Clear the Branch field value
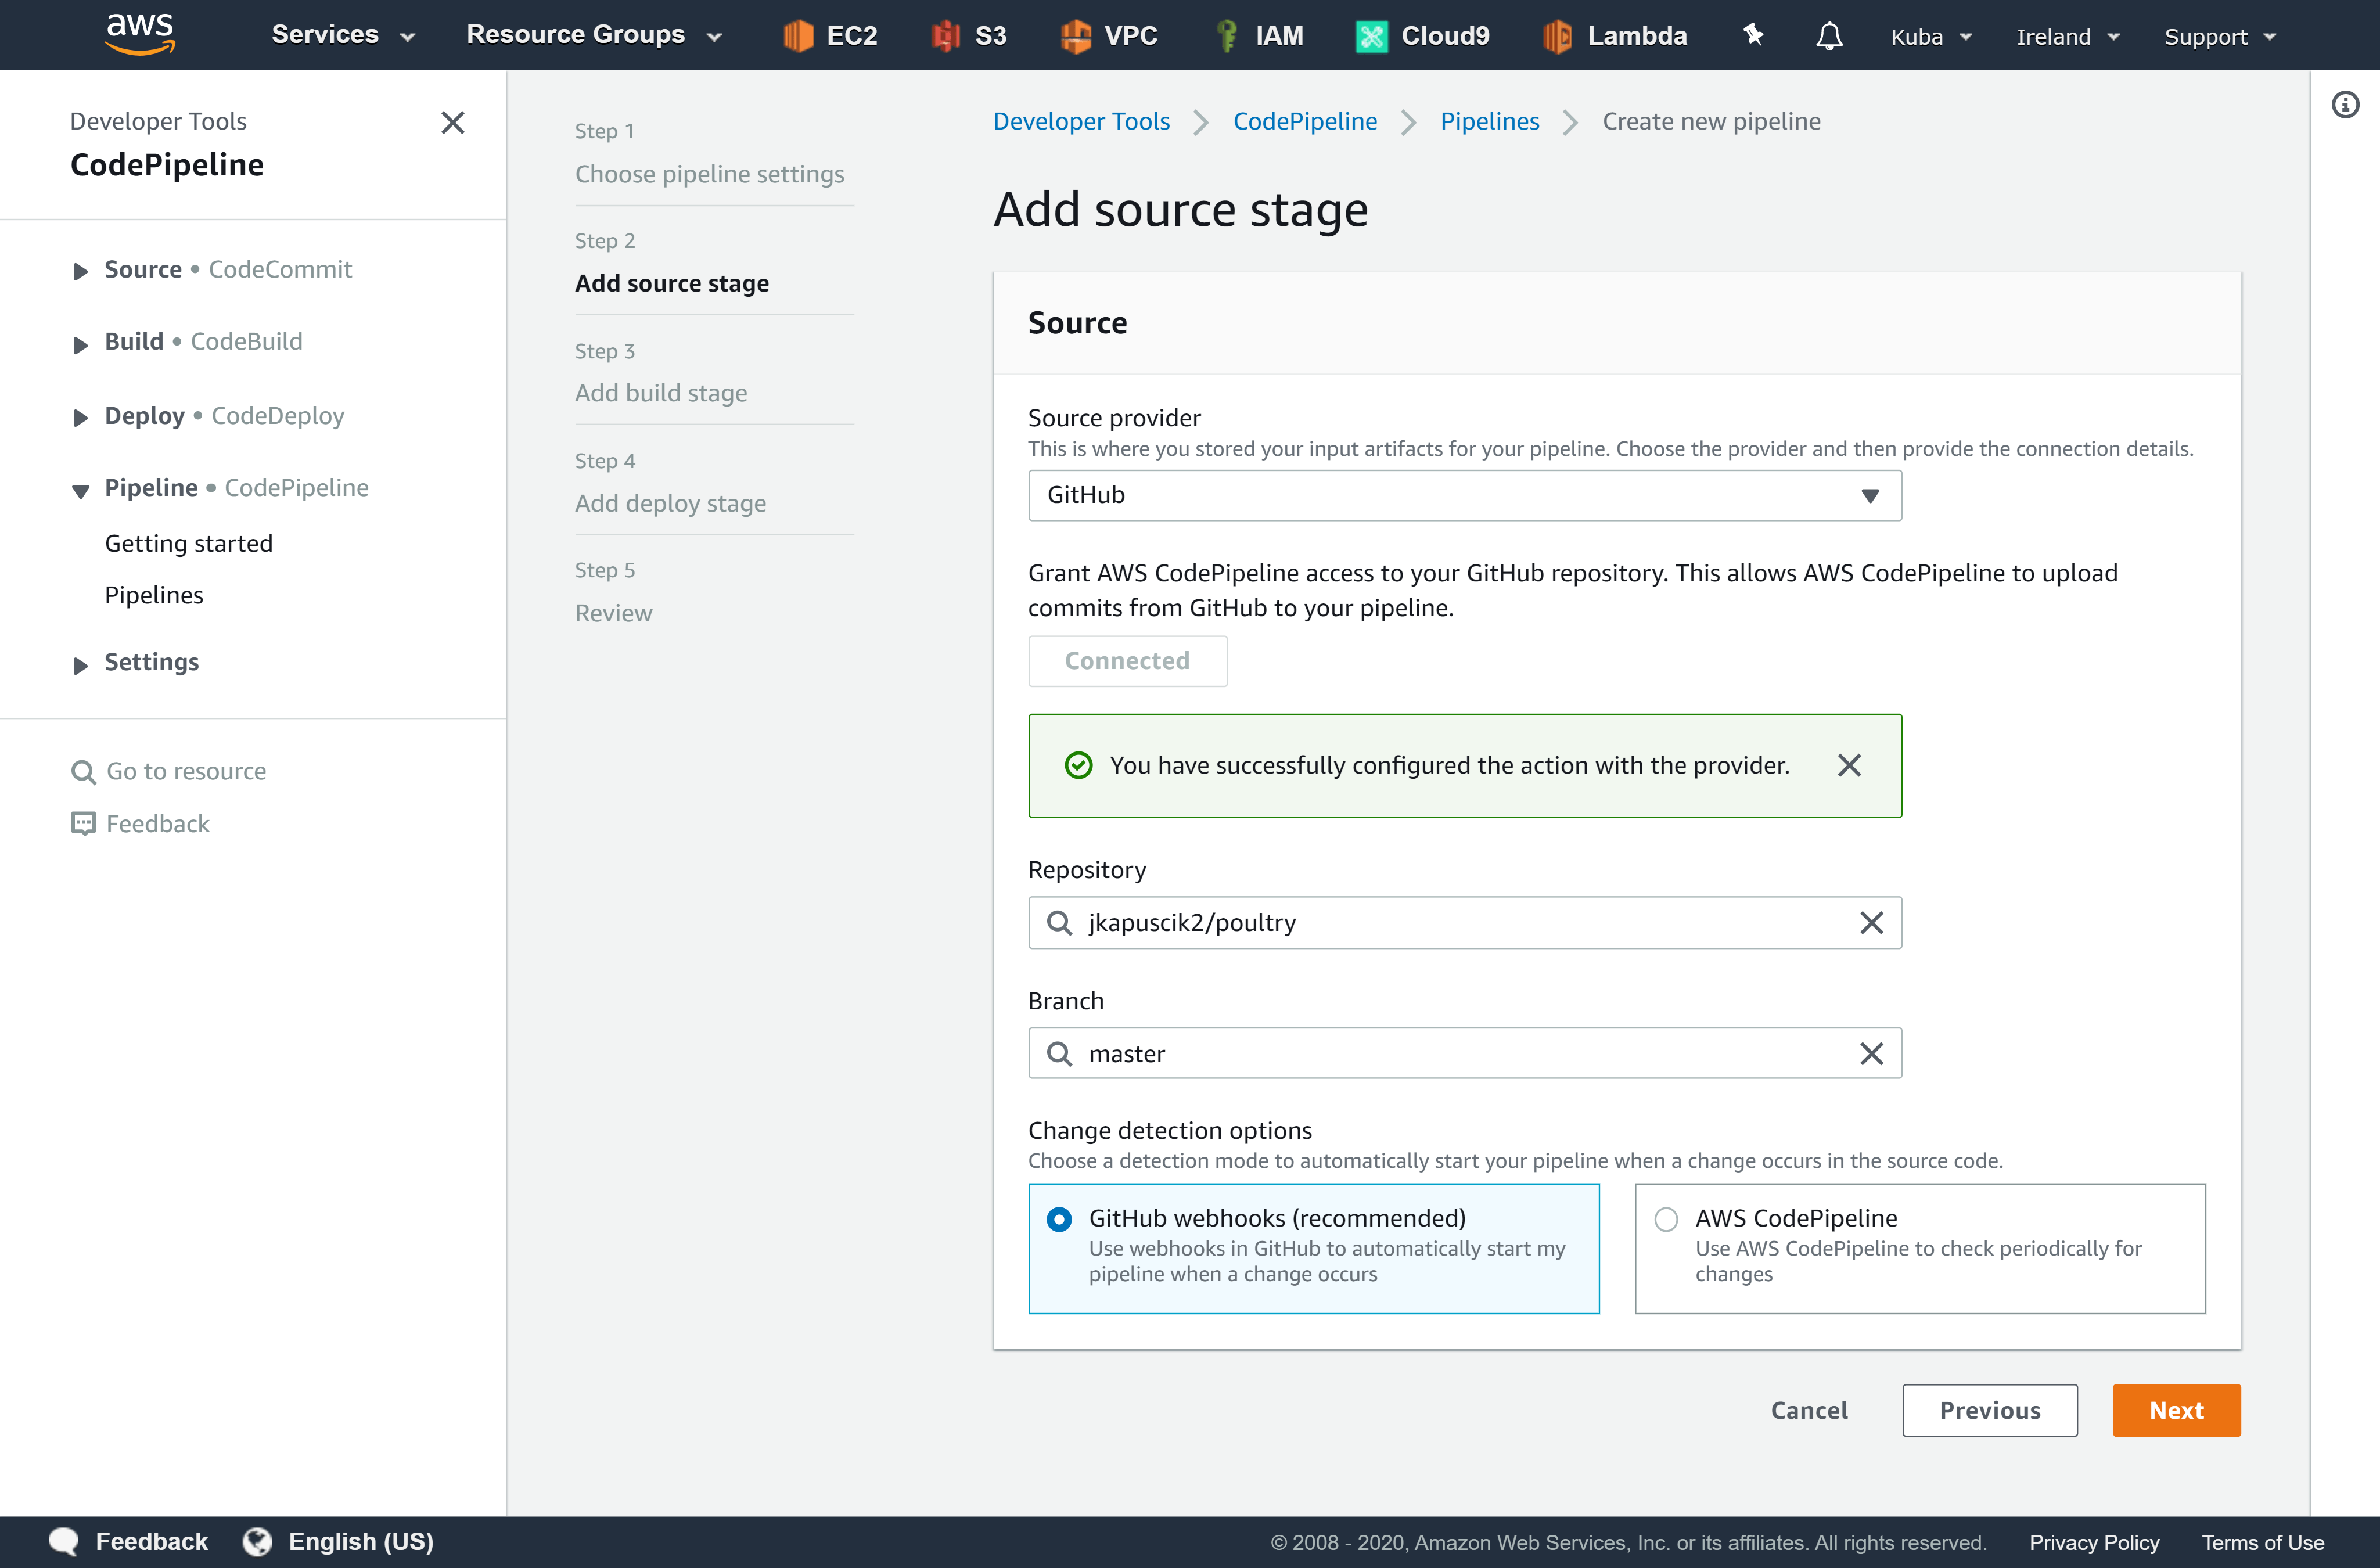This screenshot has width=2380, height=1568. pyautogui.click(x=1871, y=1053)
